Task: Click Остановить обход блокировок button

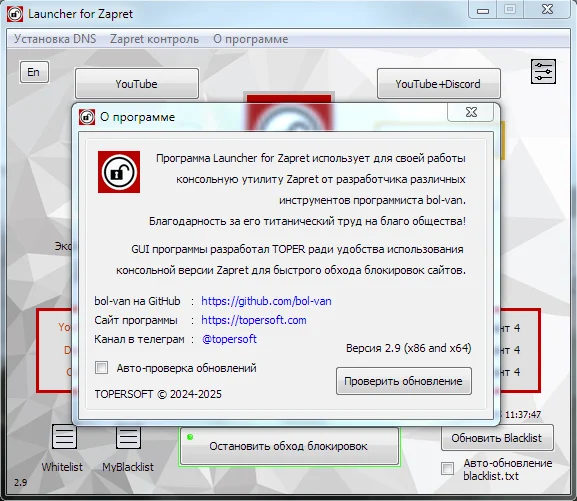Action: [289, 446]
